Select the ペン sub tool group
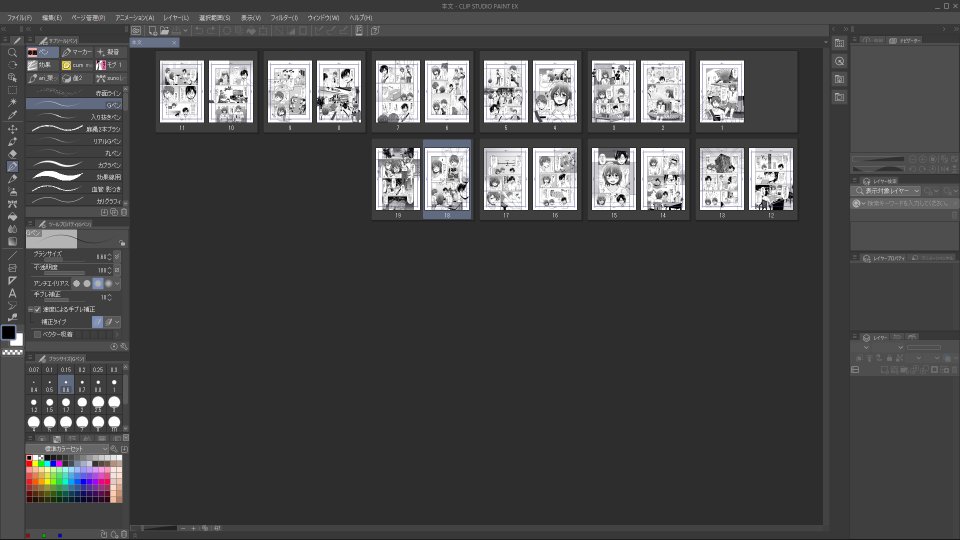Image resolution: width=960 pixels, height=540 pixels. coord(43,52)
